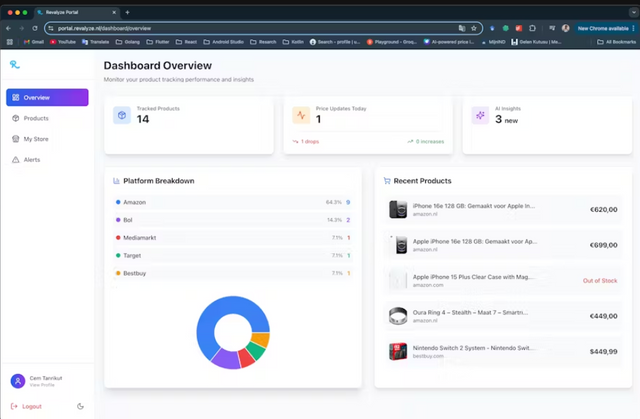The width and height of the screenshot is (640, 419).
Task: Click the iPhone 16e €620,00 thumbnail
Action: coord(398,210)
